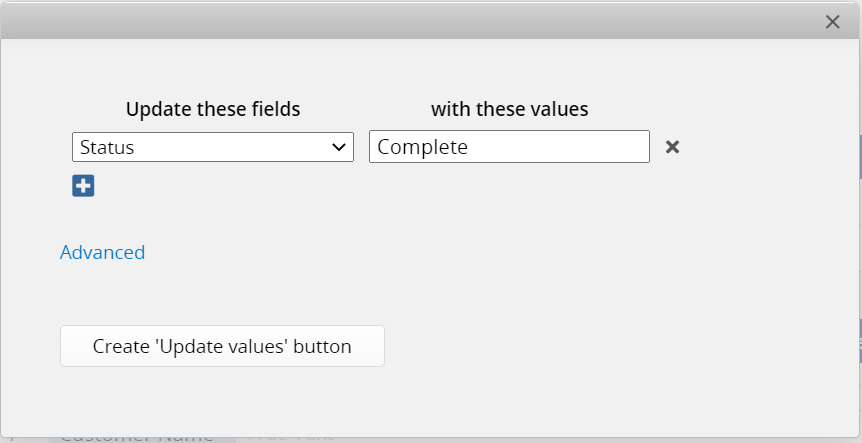Viewport: 862px width, 443px height.
Task: Click the dark X beside the Complete value
Action: click(x=672, y=147)
